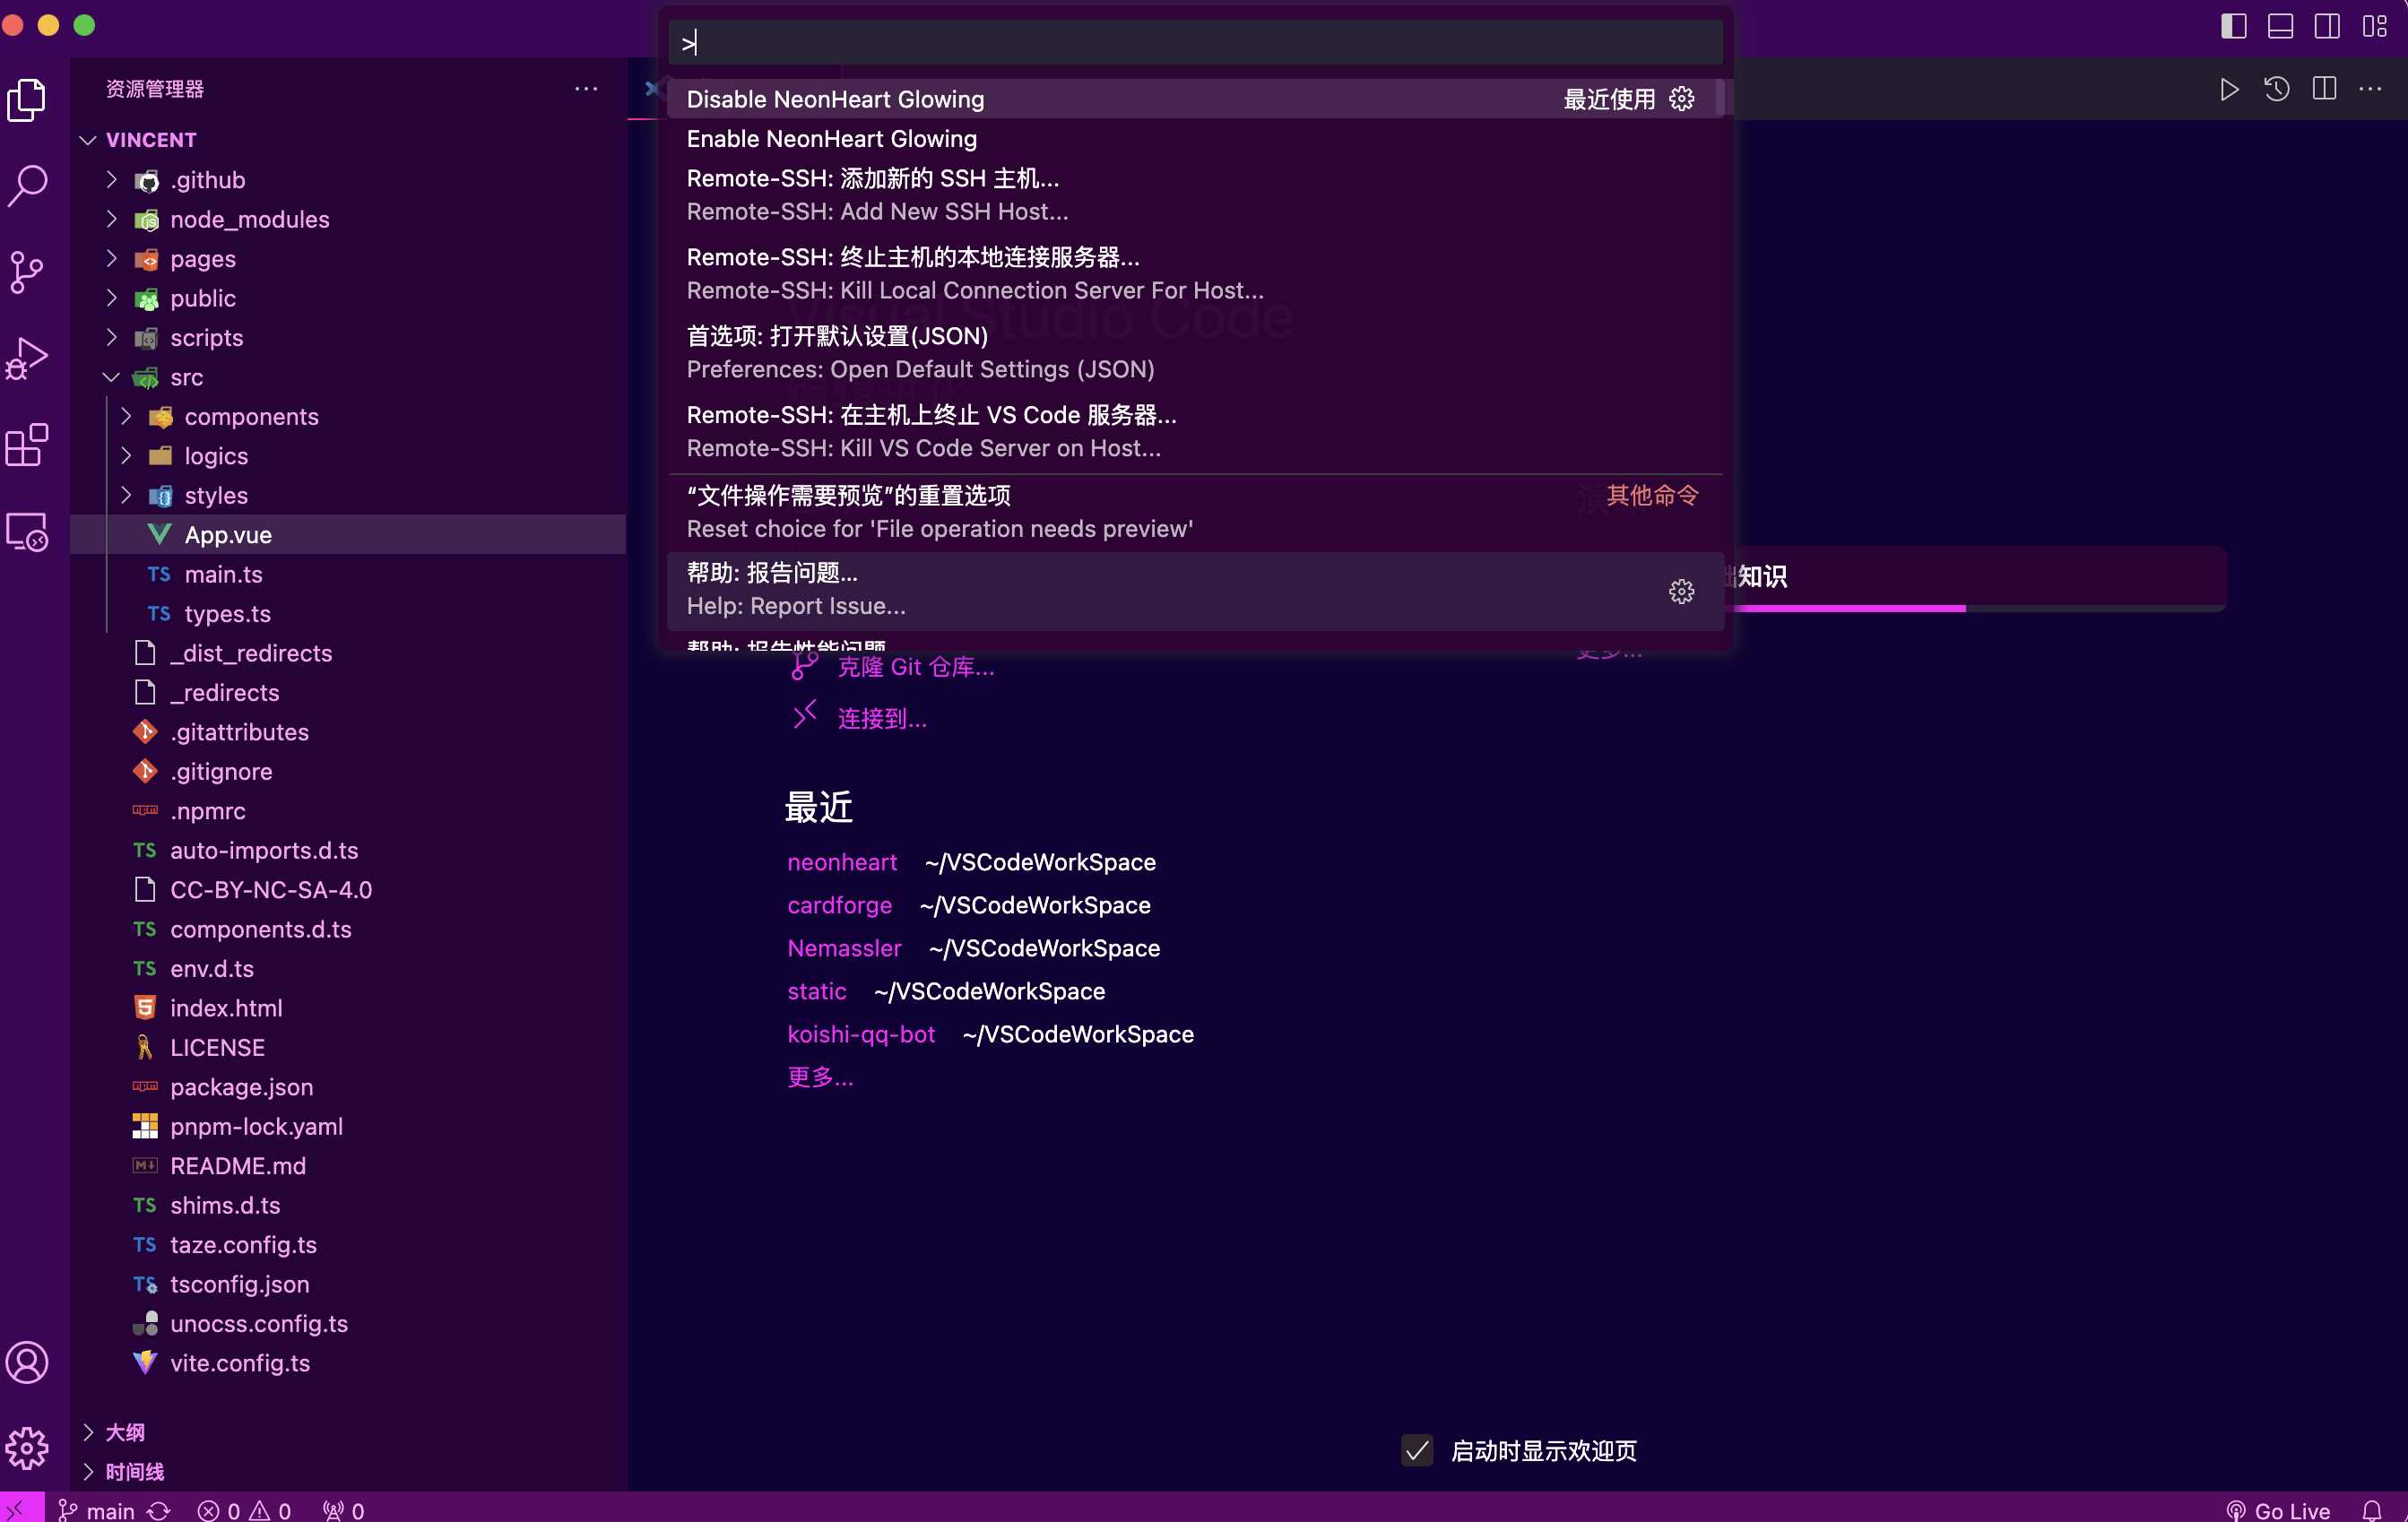Image resolution: width=2408 pixels, height=1522 pixels.
Task: Open the Search view in activity bar
Action: [x=27, y=185]
